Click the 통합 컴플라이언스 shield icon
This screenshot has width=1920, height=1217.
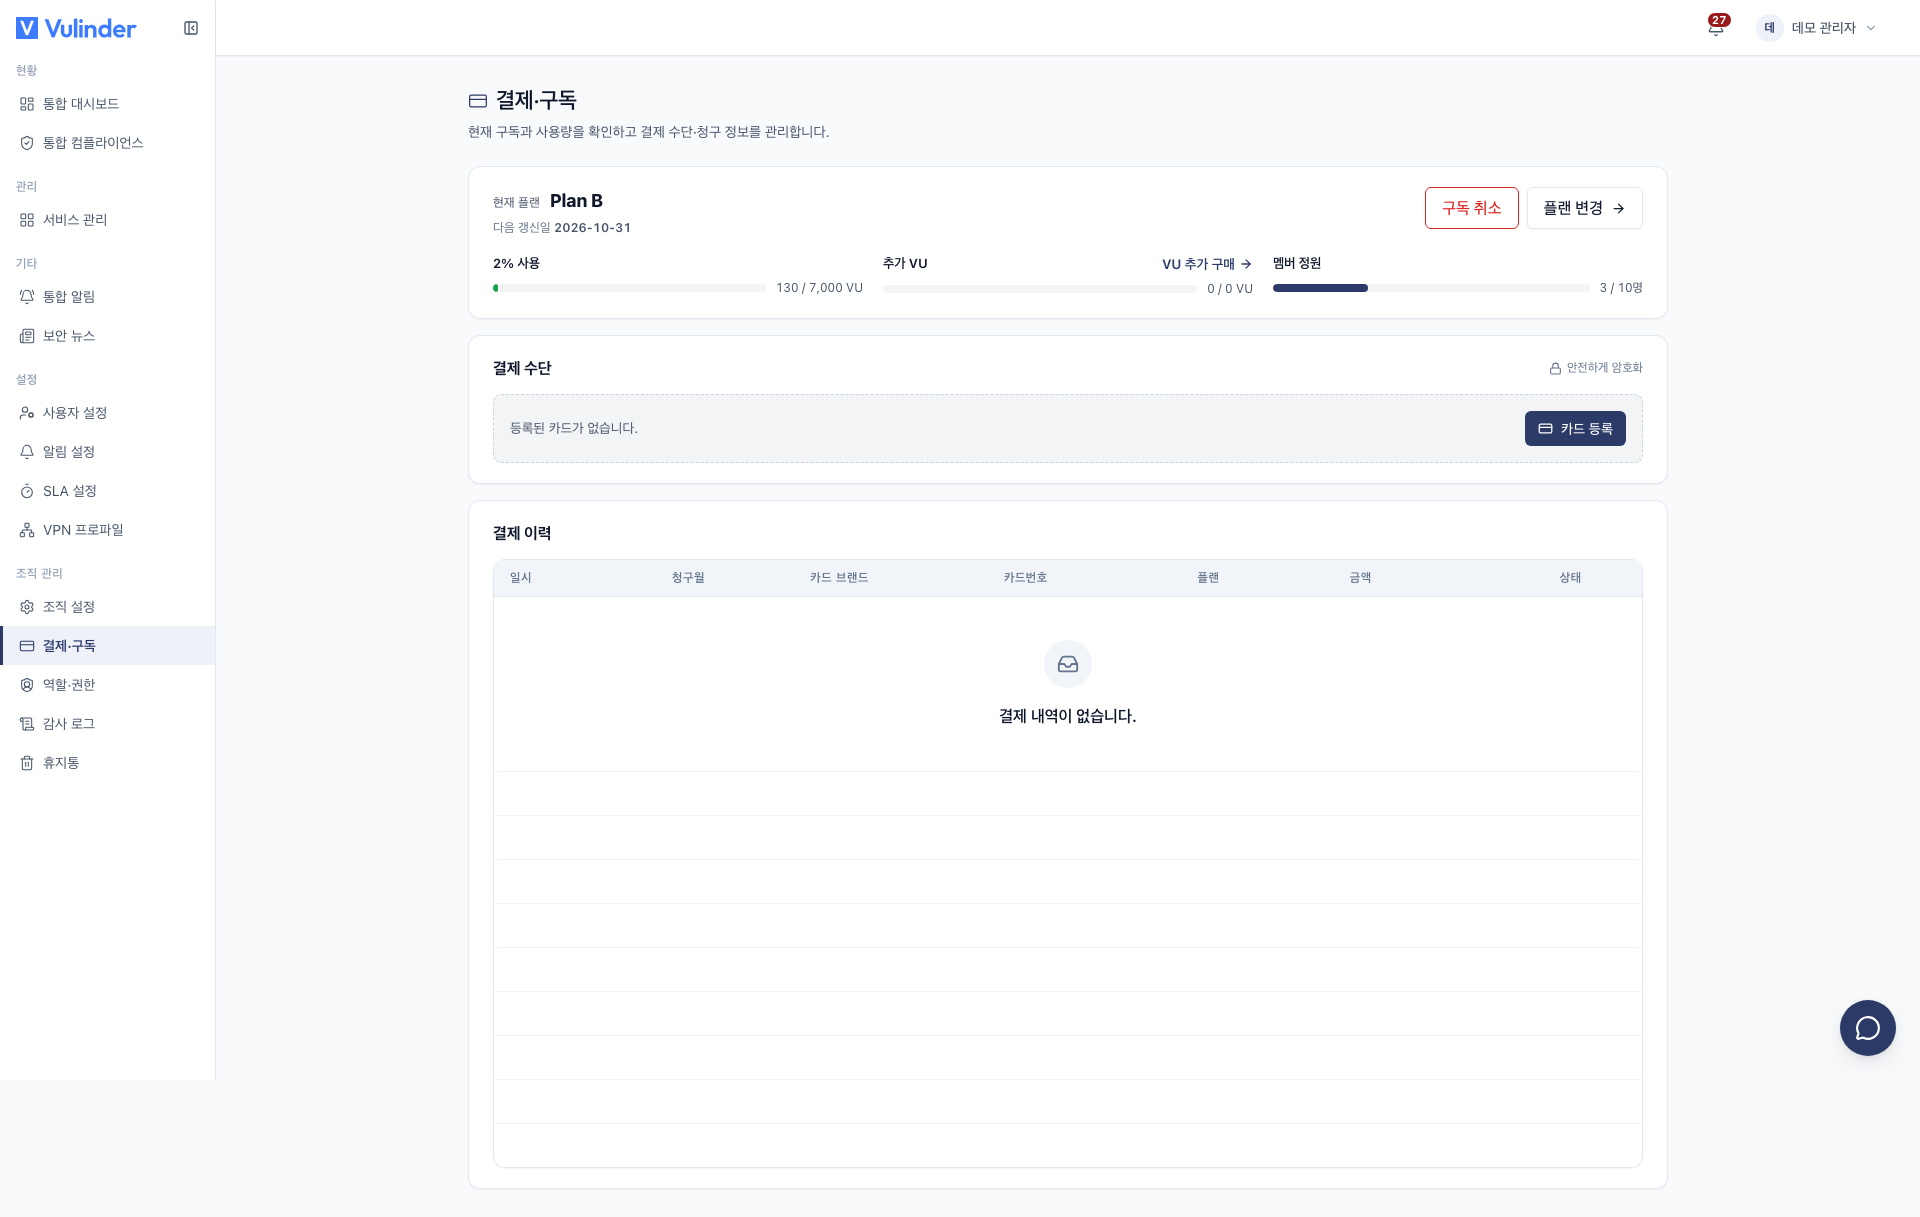pos(27,143)
